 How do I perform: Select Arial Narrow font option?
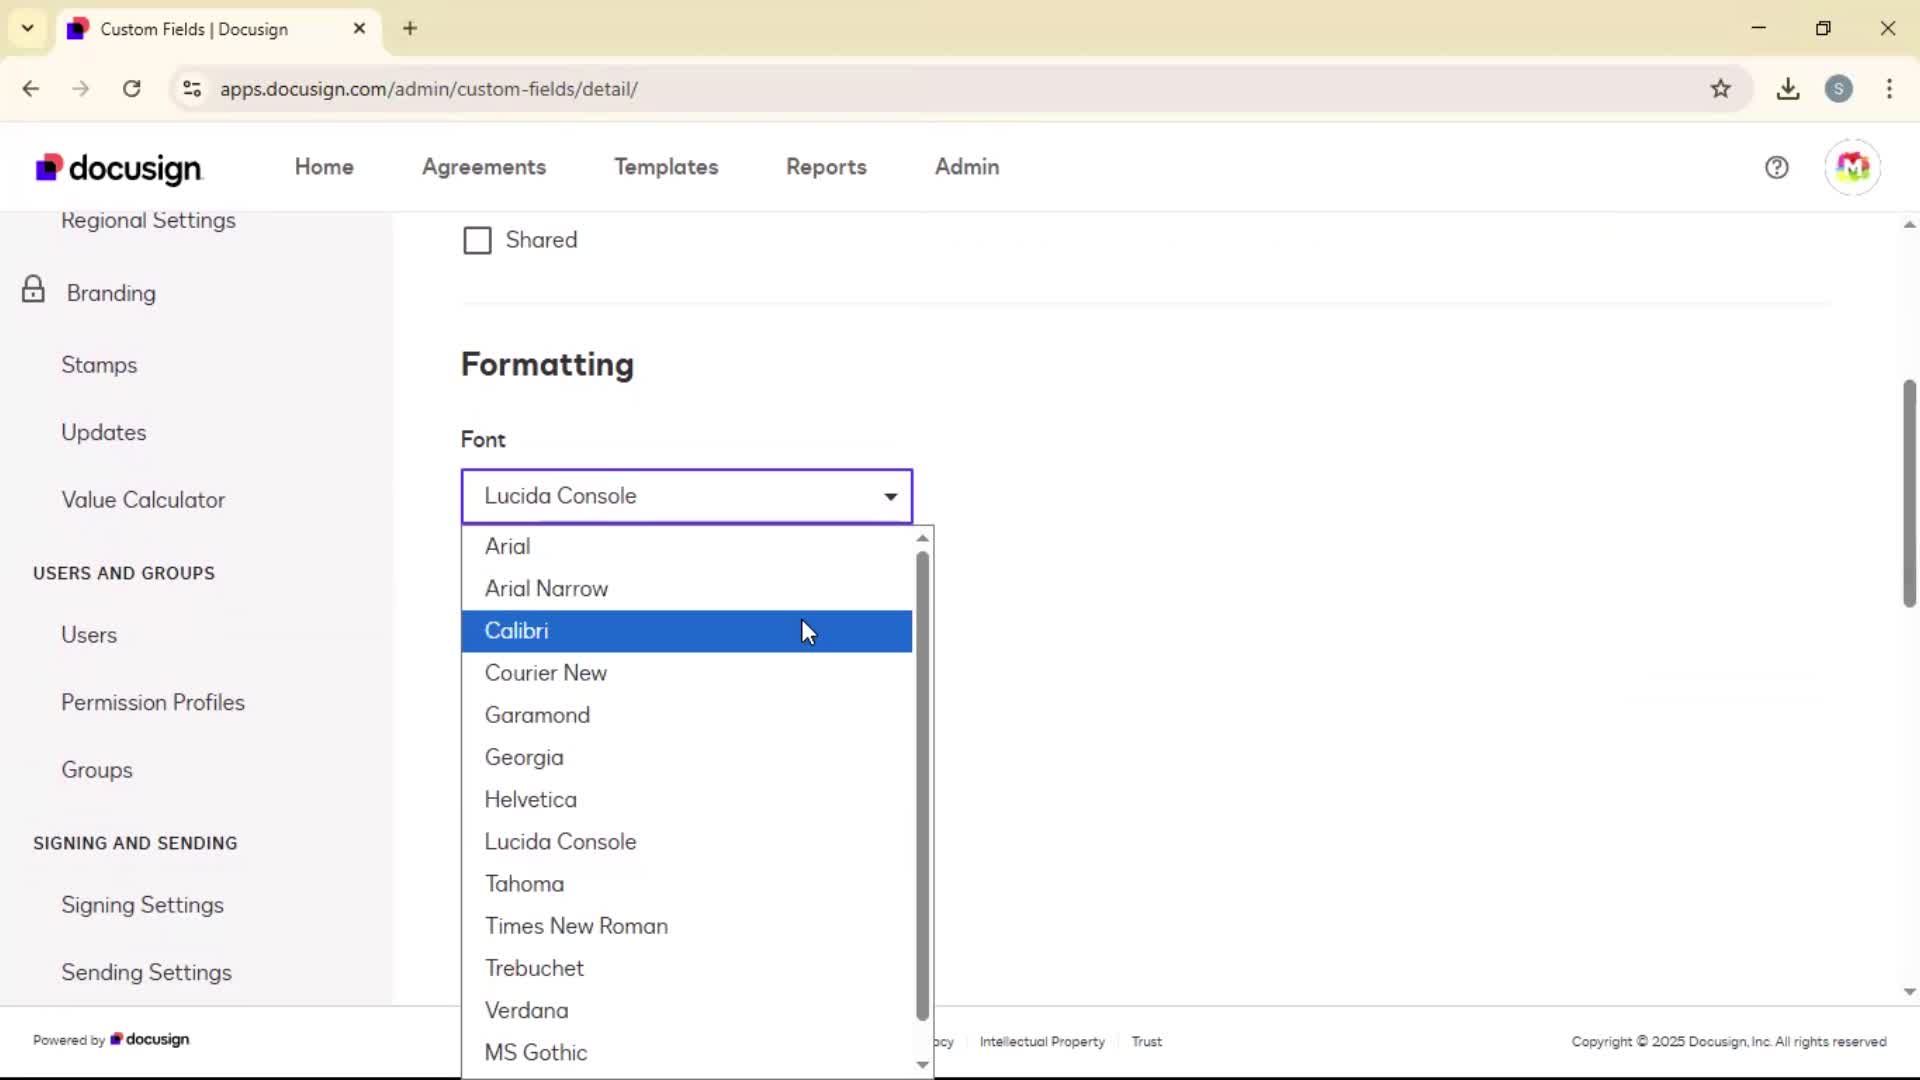687,588
